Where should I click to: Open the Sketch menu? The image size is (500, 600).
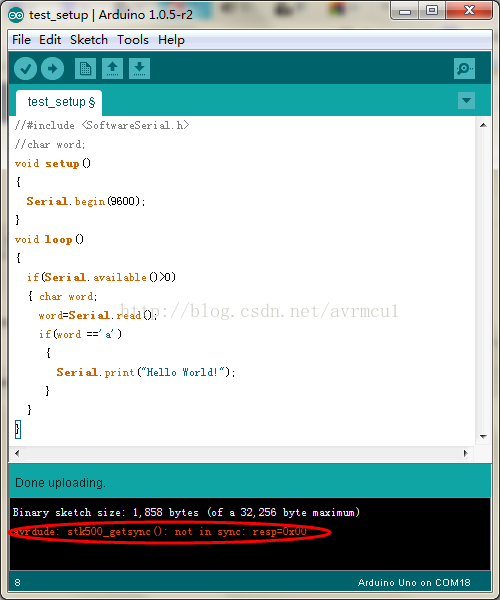pyautogui.click(x=89, y=40)
